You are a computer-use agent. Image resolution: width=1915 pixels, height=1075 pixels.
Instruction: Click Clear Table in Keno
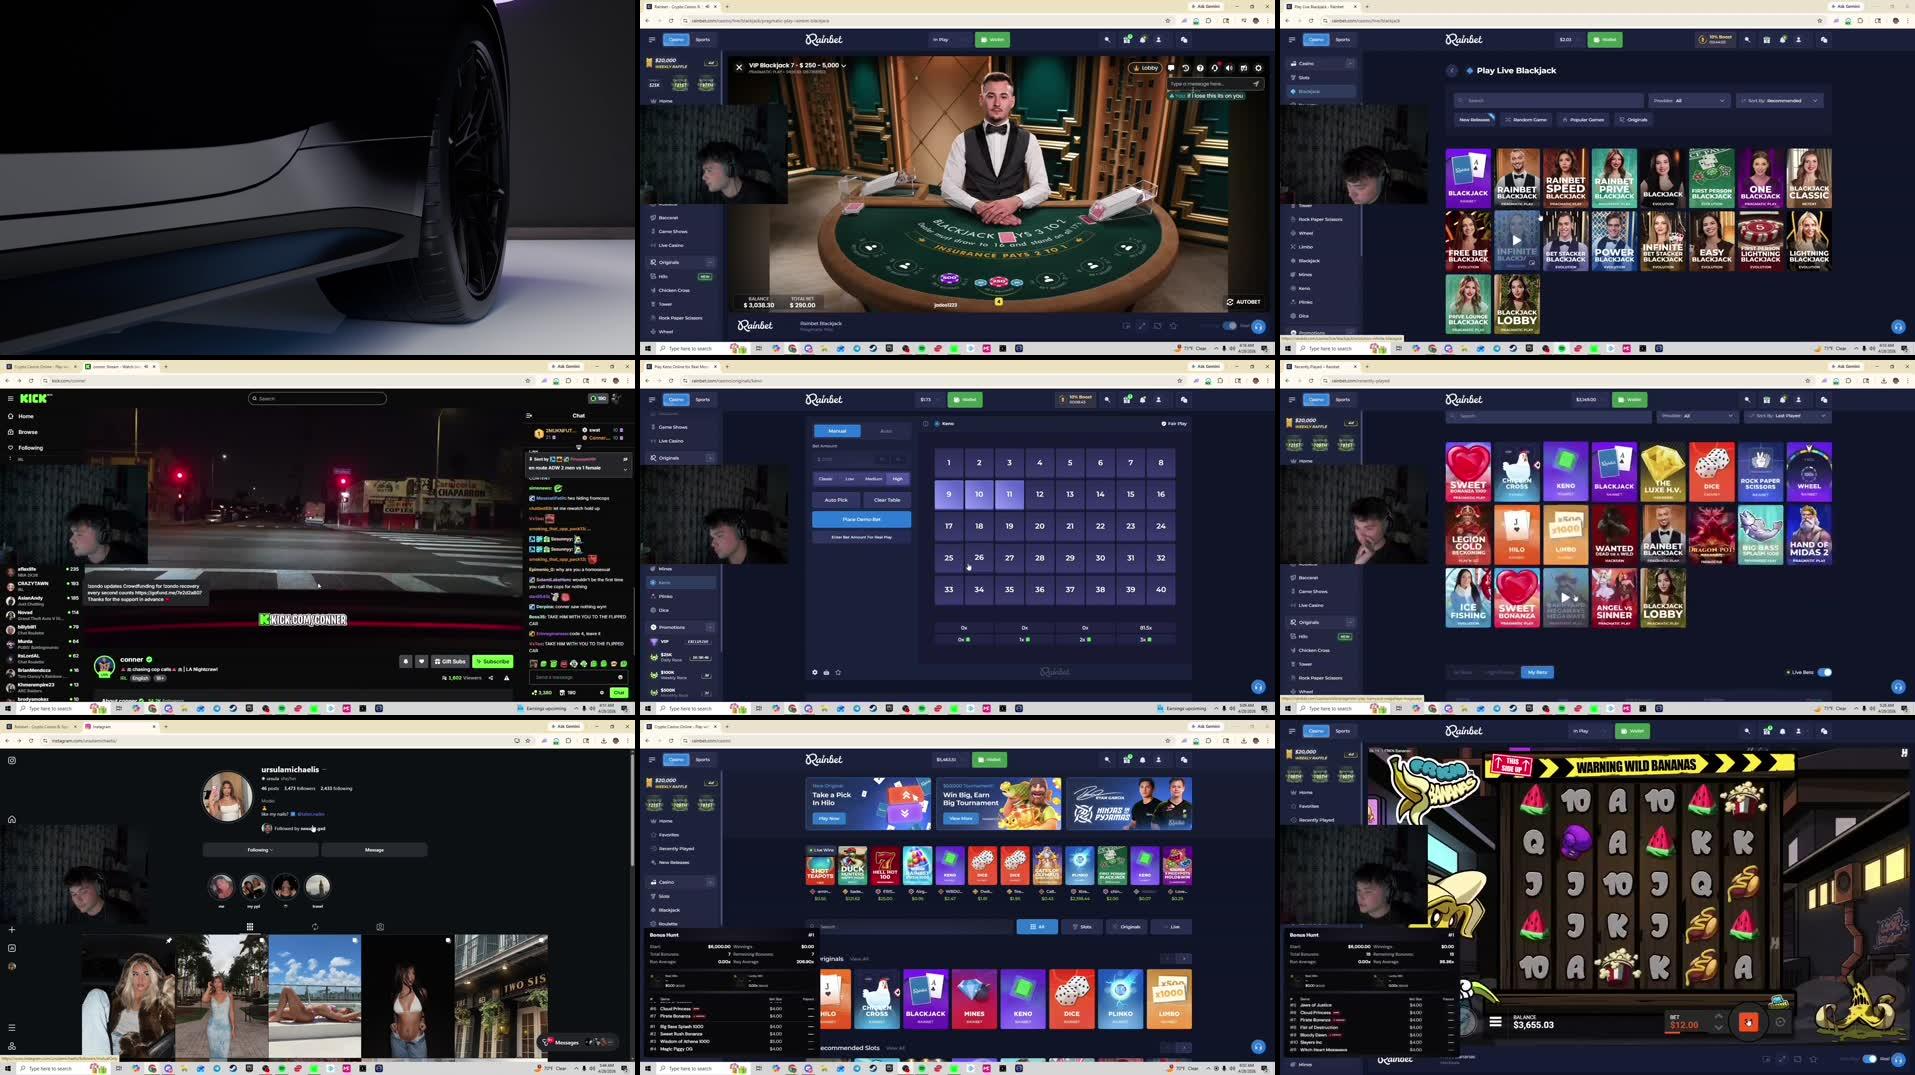(x=886, y=499)
